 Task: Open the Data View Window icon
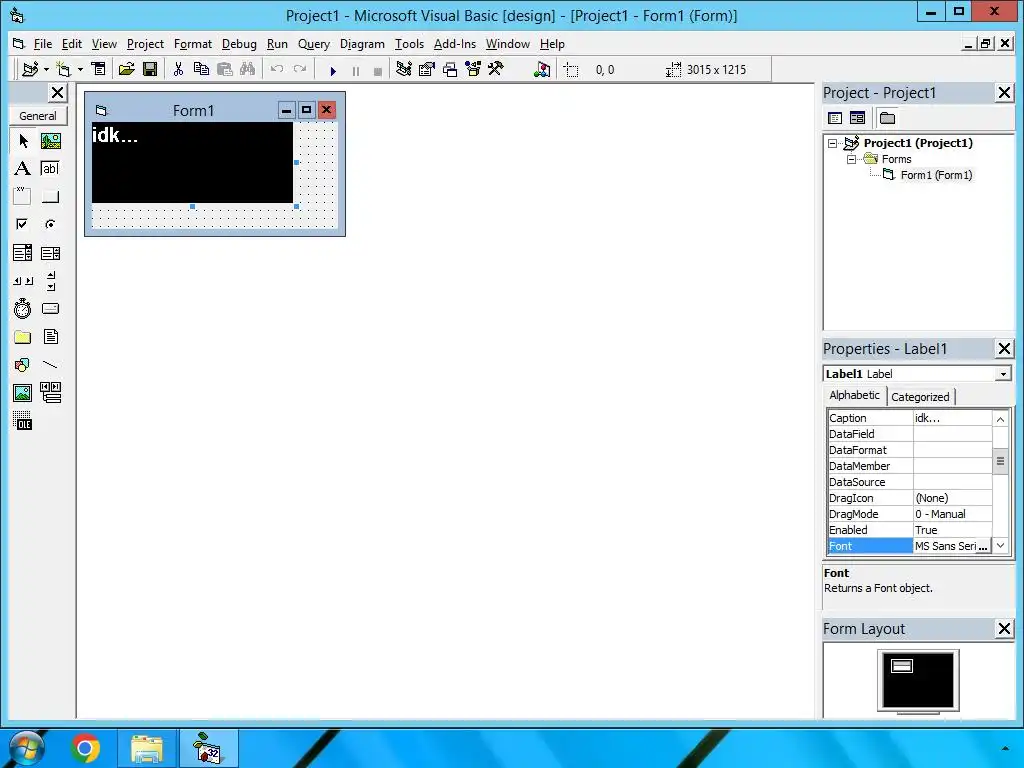542,69
